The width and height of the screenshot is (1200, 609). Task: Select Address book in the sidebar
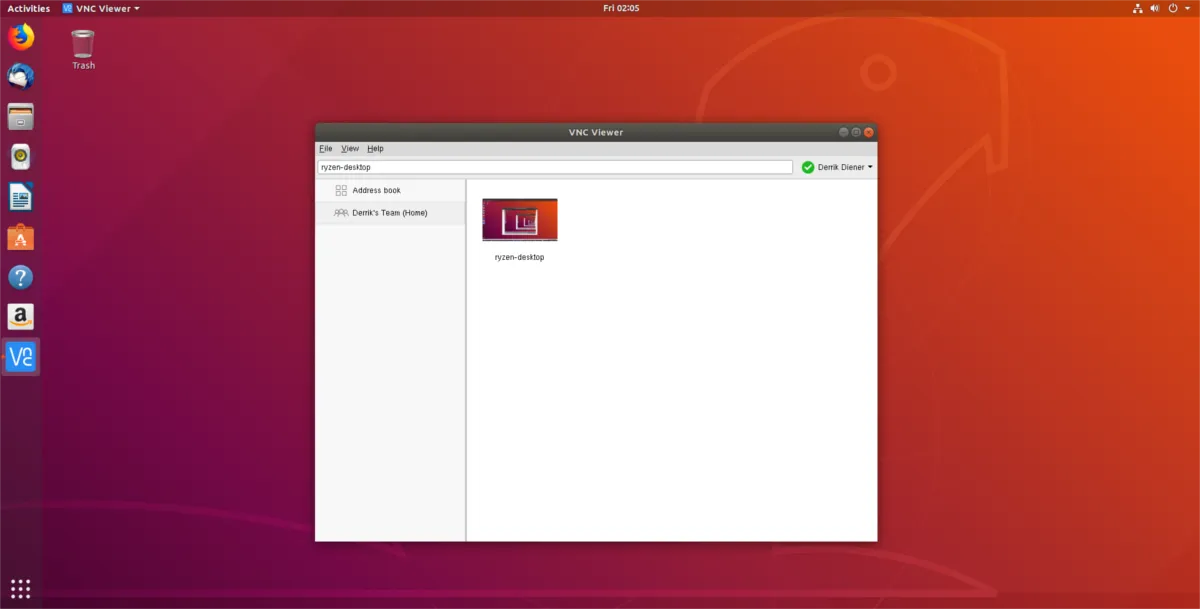pyautogui.click(x=390, y=190)
